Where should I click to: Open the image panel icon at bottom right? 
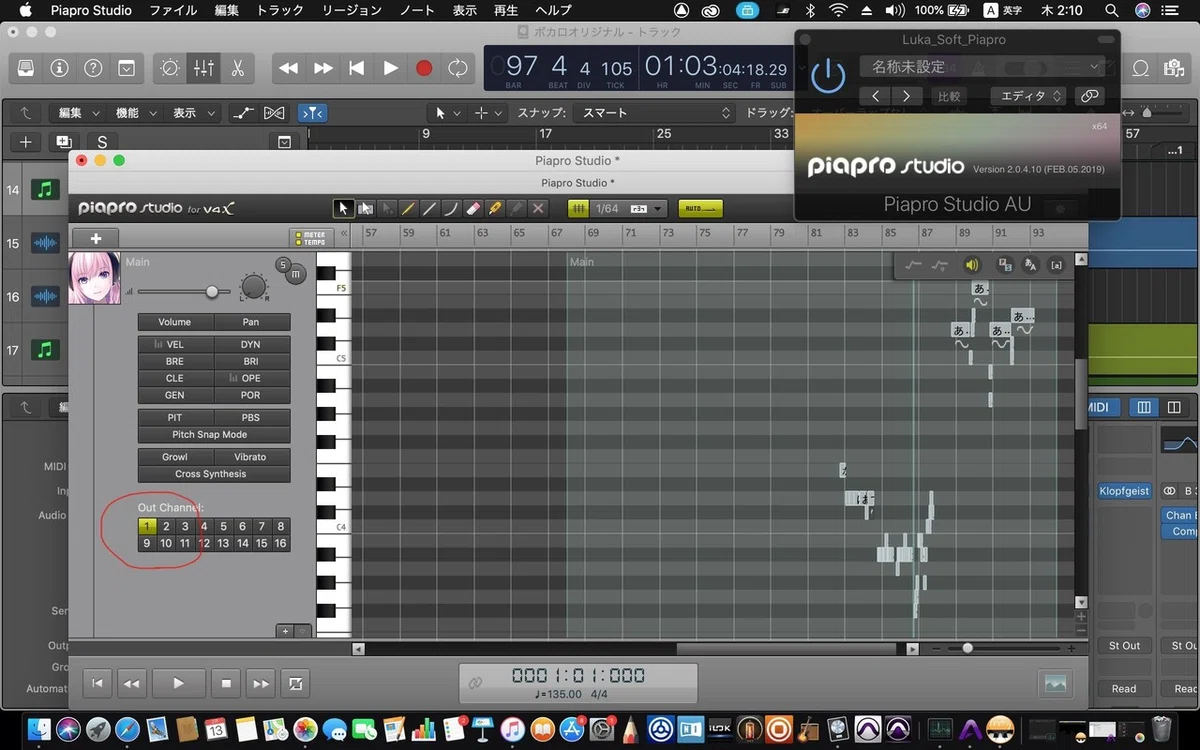[1055, 683]
